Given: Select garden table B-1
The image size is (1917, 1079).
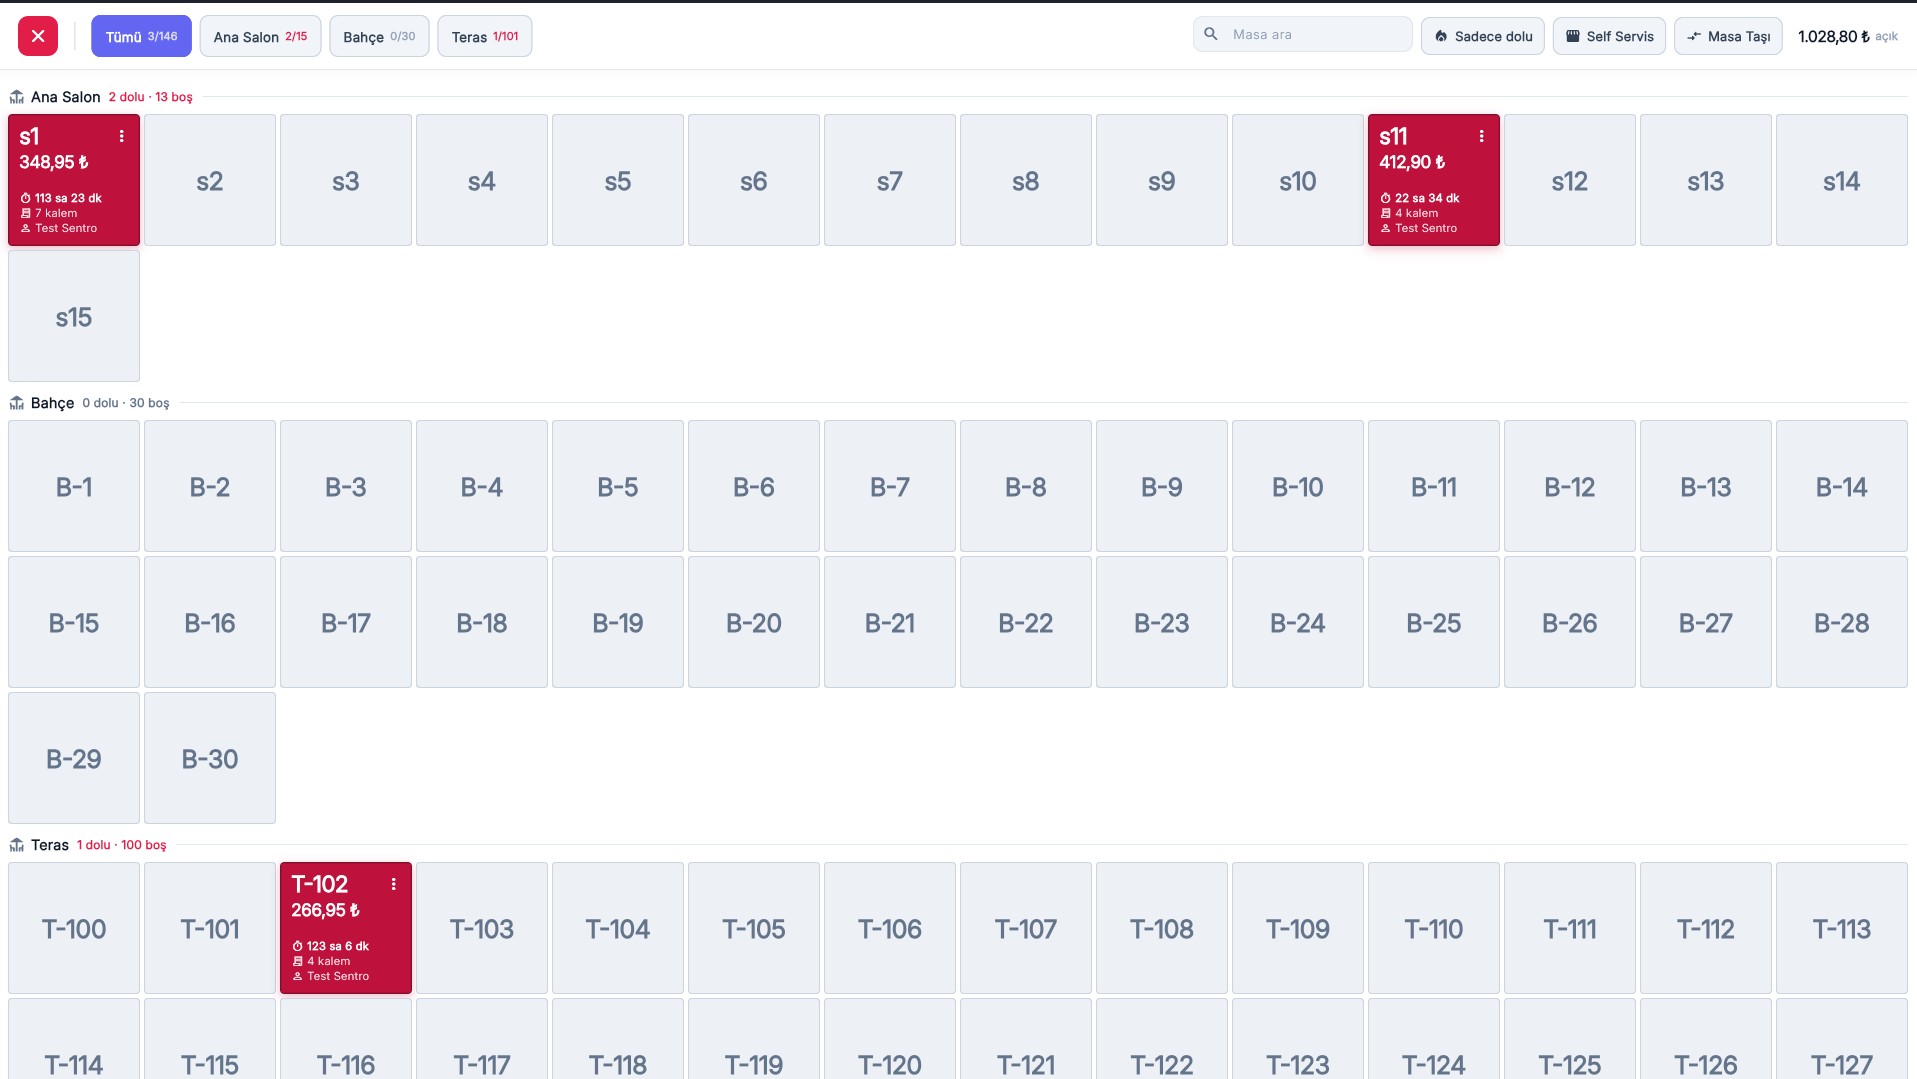Looking at the screenshot, I should [74, 486].
